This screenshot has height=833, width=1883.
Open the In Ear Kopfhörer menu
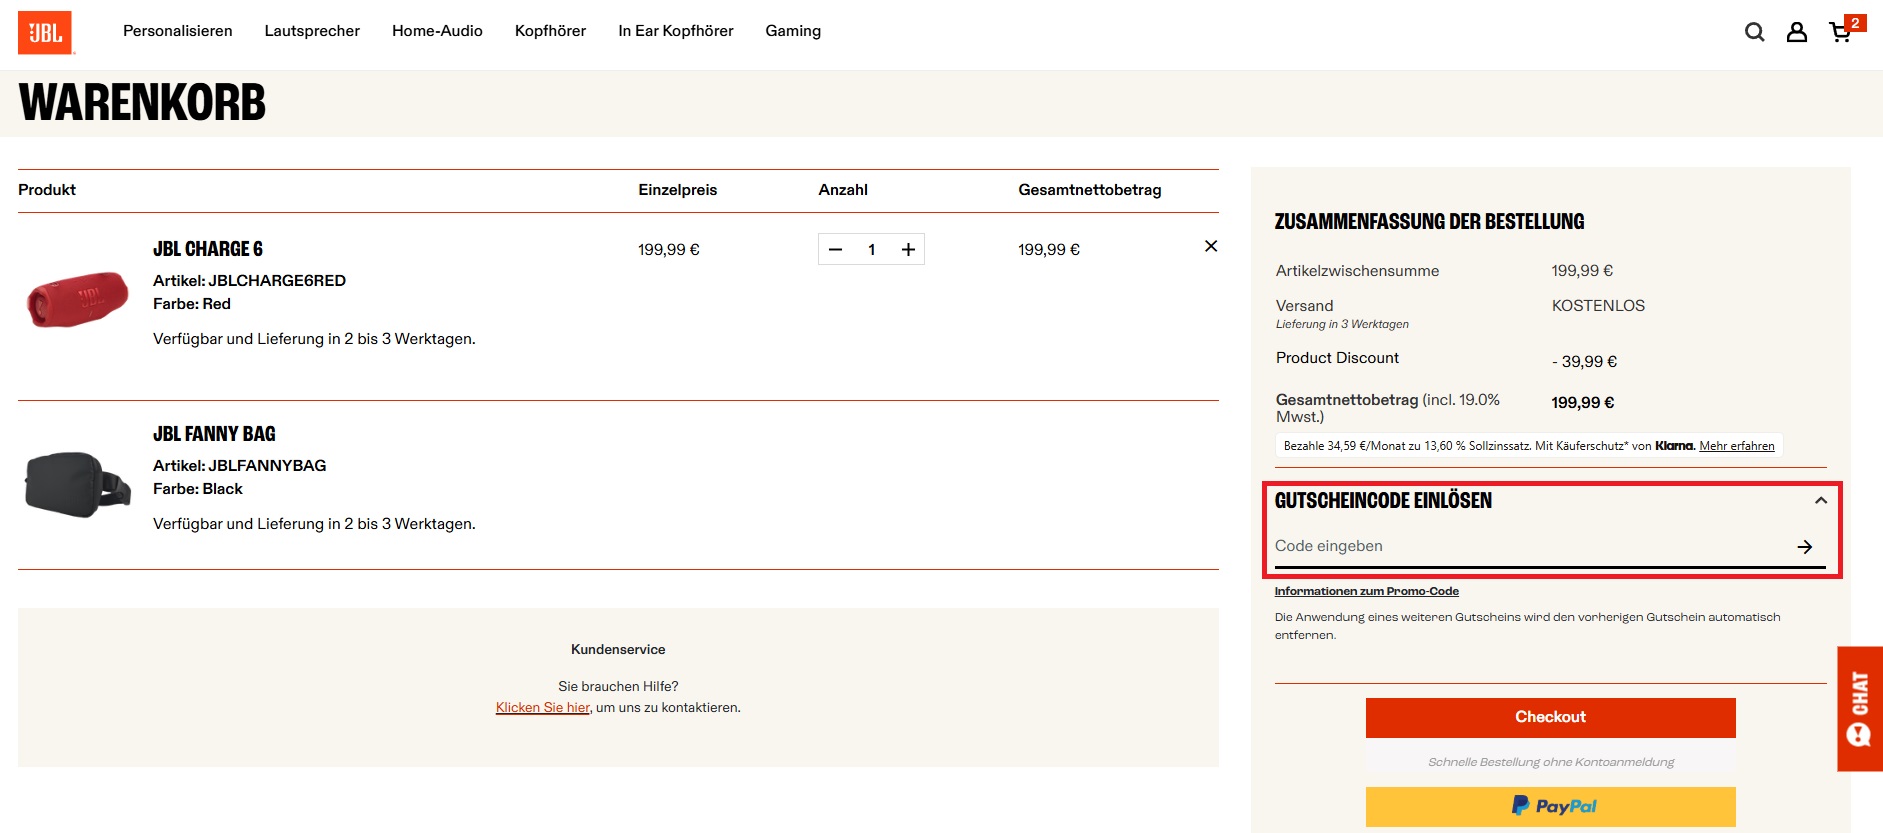676,31
